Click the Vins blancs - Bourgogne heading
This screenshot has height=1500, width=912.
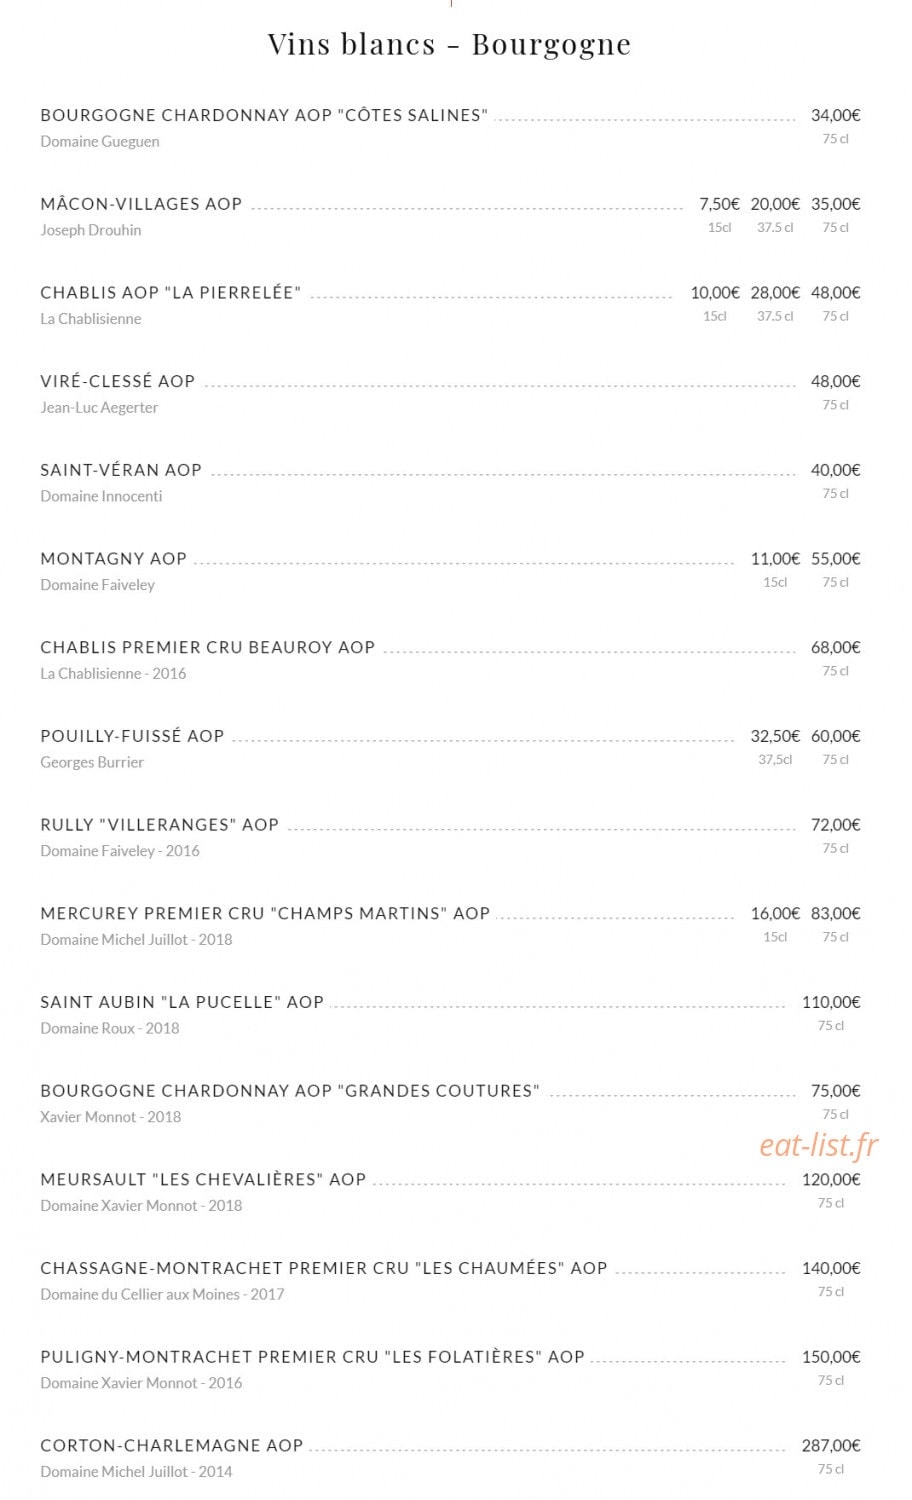coord(450,44)
